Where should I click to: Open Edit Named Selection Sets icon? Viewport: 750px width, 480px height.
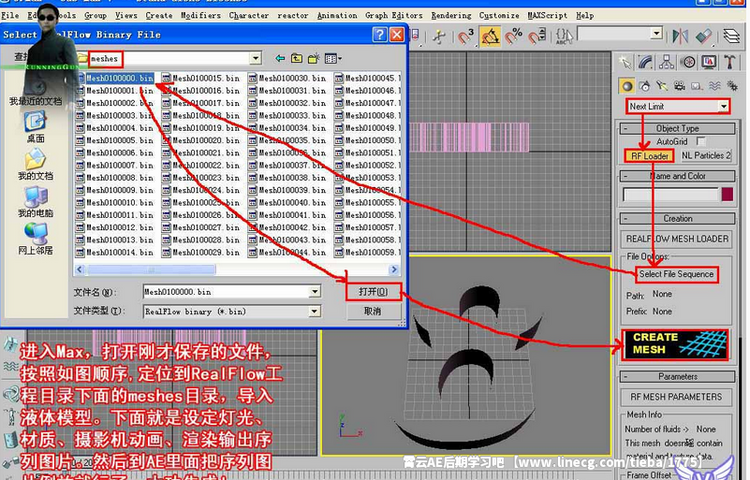click(x=564, y=36)
